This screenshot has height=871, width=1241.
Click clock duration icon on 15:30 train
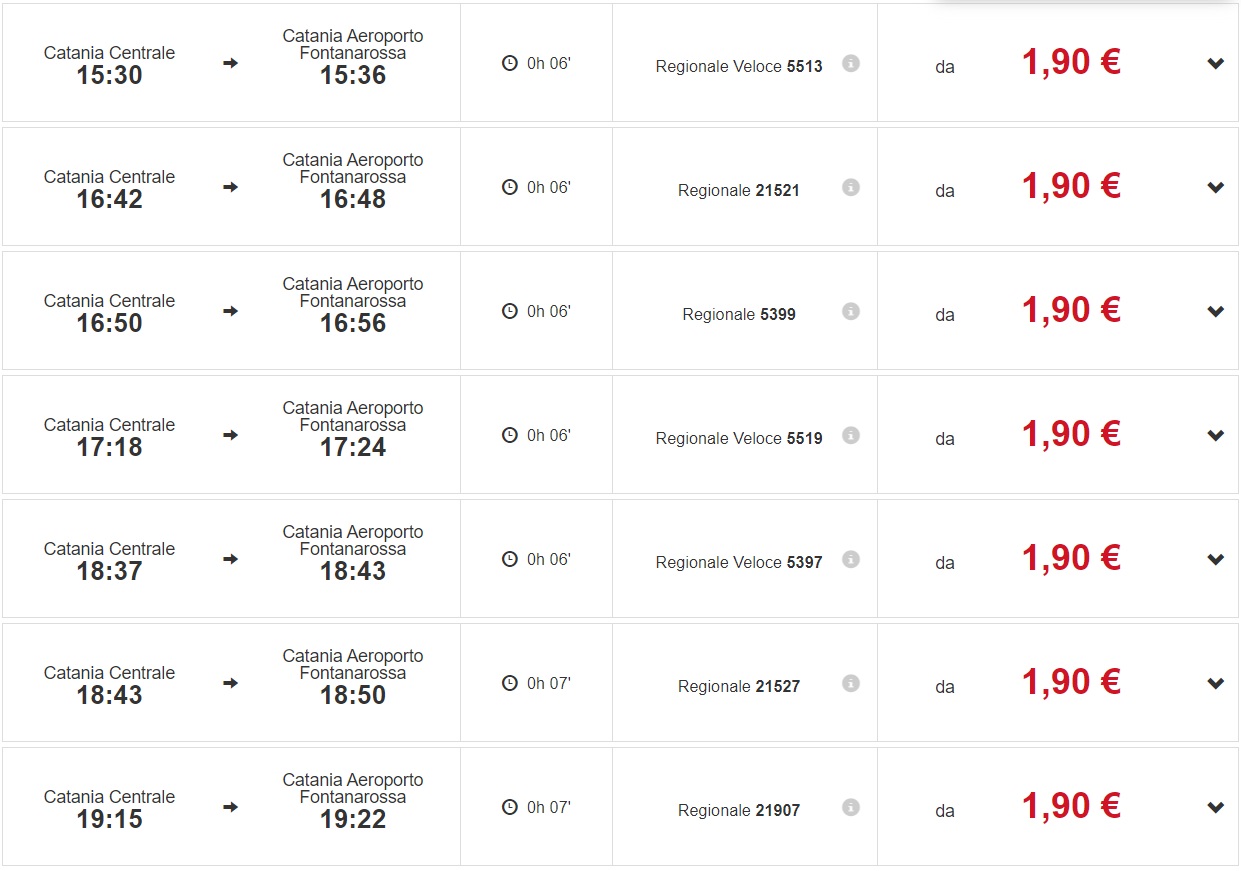(510, 63)
